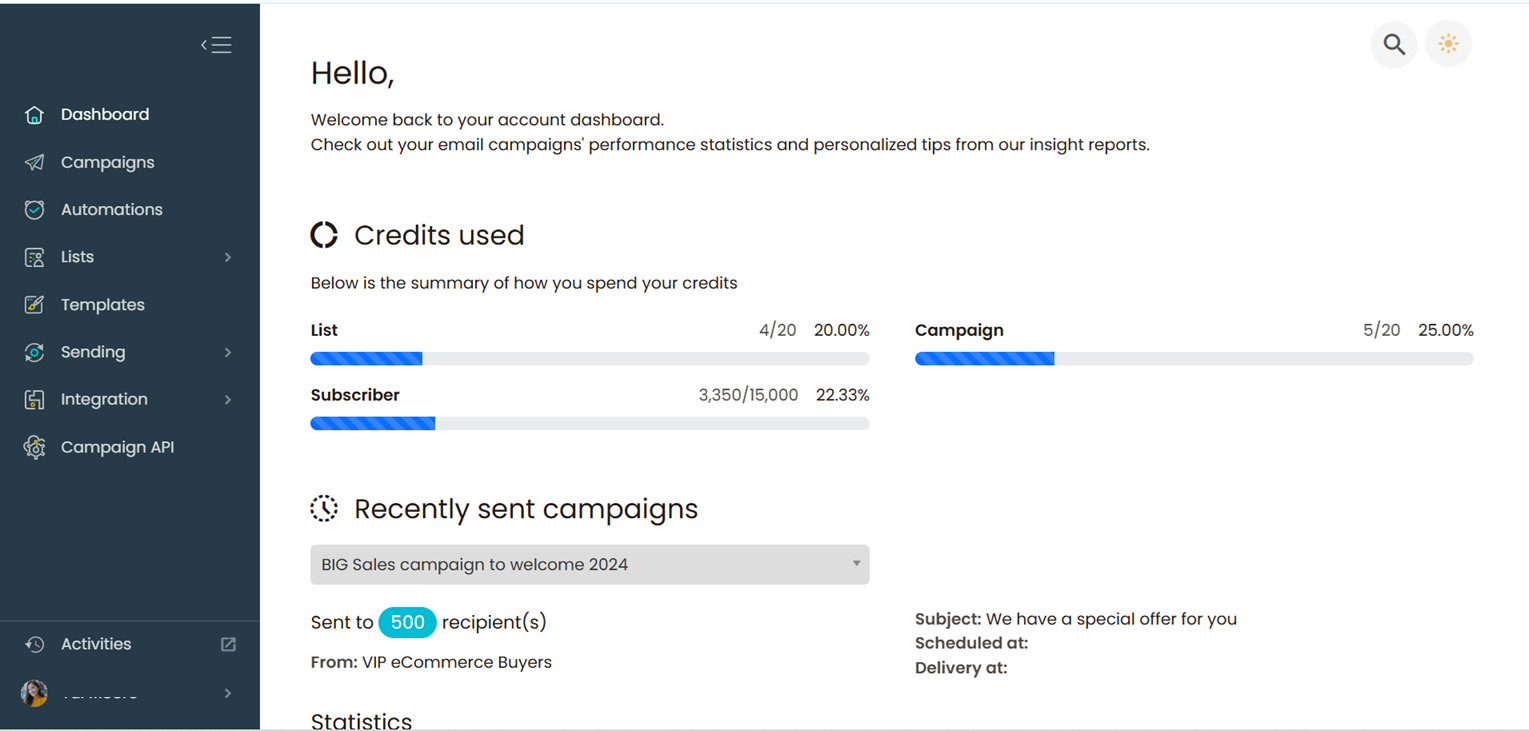Expand the Integration submenu chevron
The image size is (1529, 731).
[x=228, y=400]
